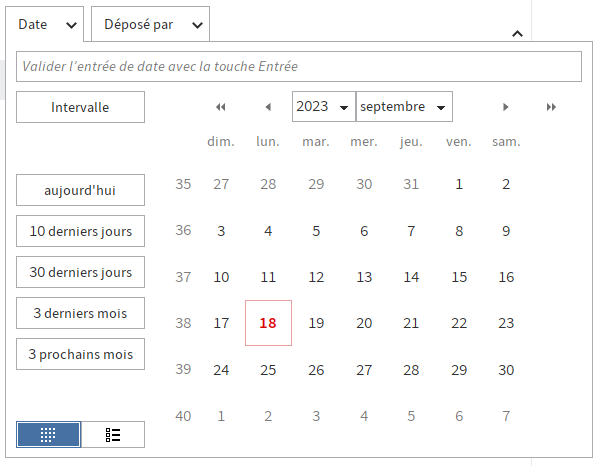The image size is (599, 466).
Task: Choose 10 derniers jours
Action: [x=80, y=231]
